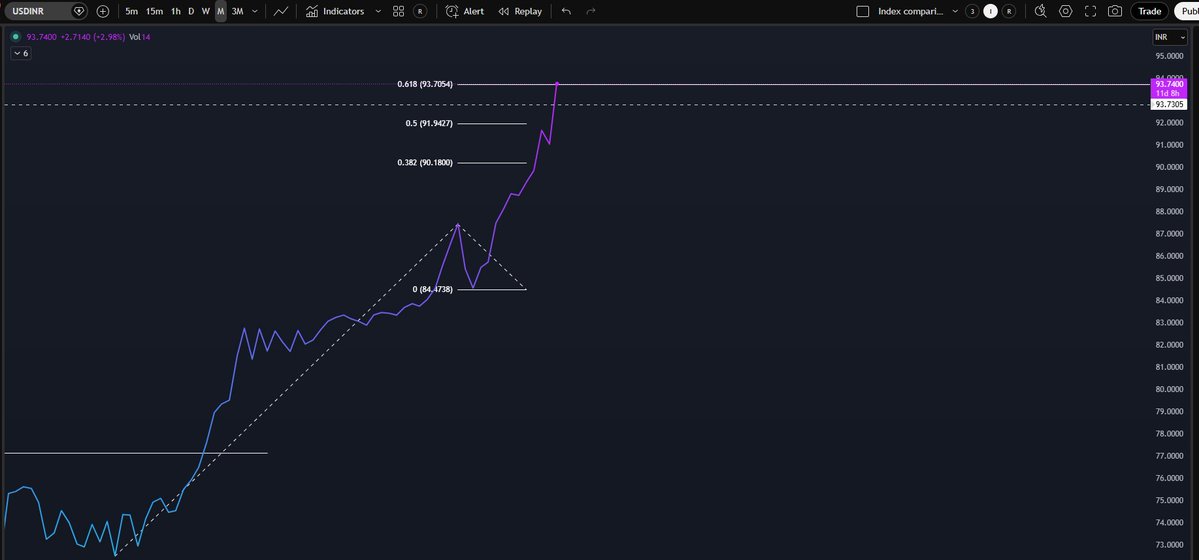Click the circled R button beside the layout name
Screen dimensions: 1199x560
[1009, 11]
